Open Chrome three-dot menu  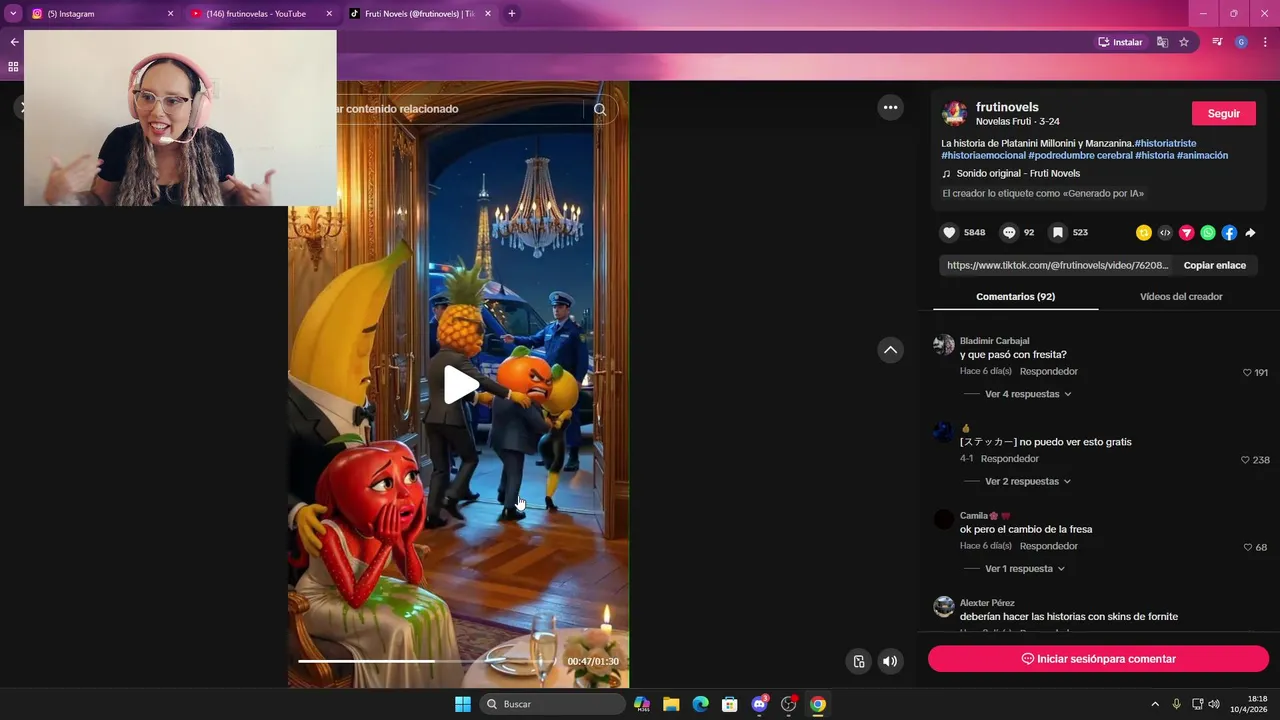1265,42
